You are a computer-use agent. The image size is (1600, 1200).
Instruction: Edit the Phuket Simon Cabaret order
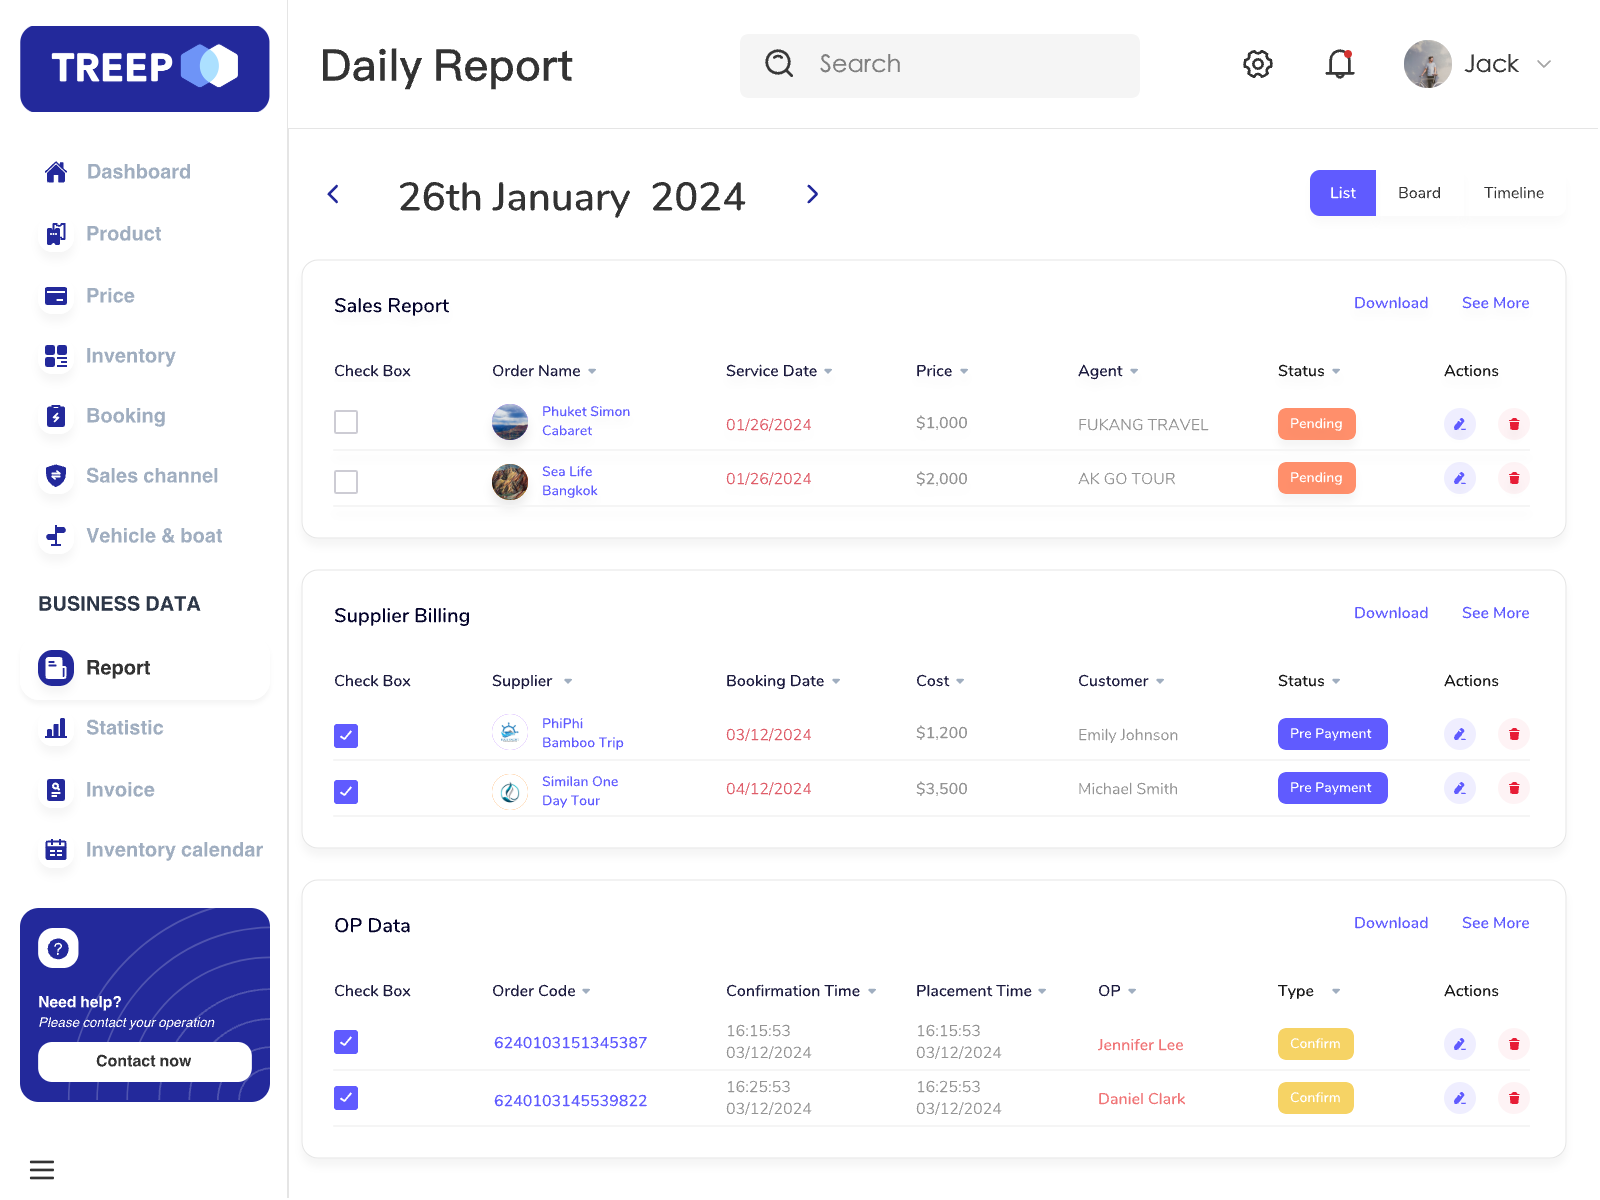(1460, 424)
